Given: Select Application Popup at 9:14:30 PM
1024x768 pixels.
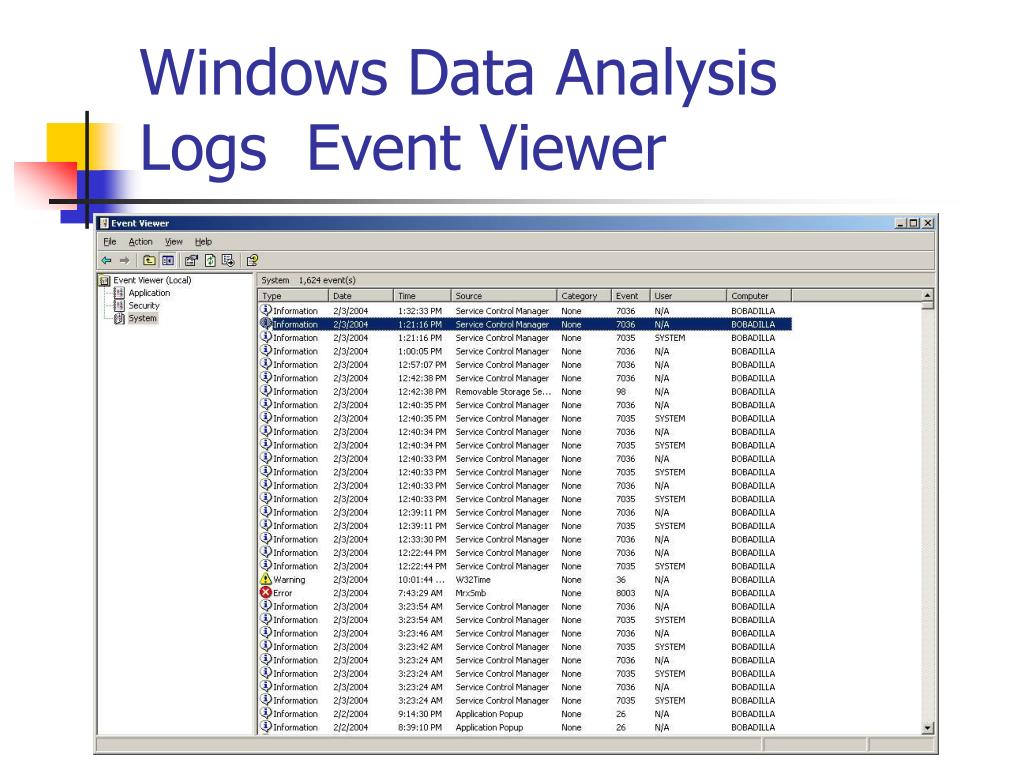Looking at the screenshot, I should (x=489, y=714).
